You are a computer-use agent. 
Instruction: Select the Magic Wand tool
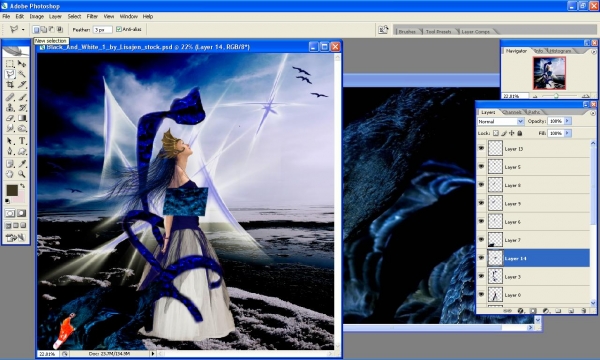(x=22, y=74)
